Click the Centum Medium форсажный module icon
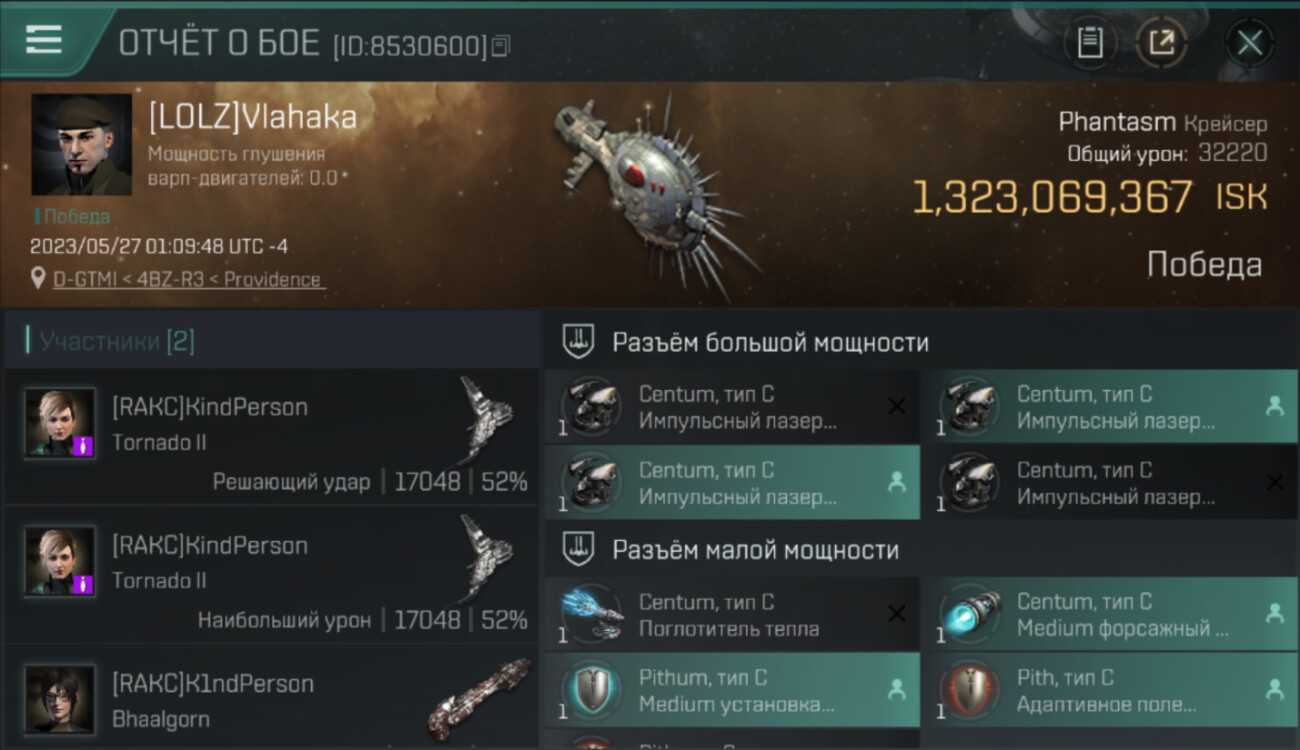This screenshot has width=1300, height=750. [970, 615]
